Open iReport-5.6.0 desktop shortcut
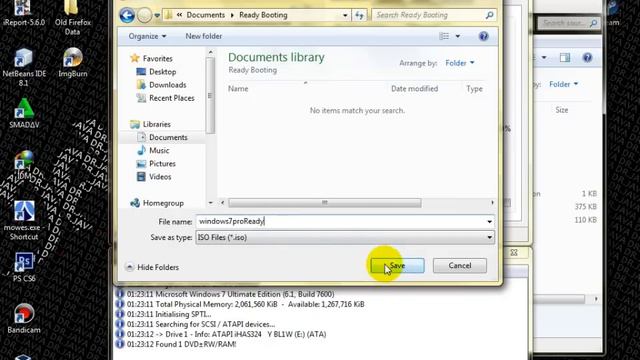This screenshot has width=640, height=360. click(x=24, y=13)
